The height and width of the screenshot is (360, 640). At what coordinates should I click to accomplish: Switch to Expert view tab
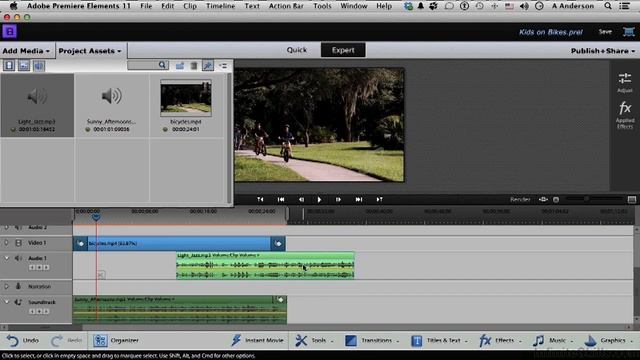coord(343,50)
